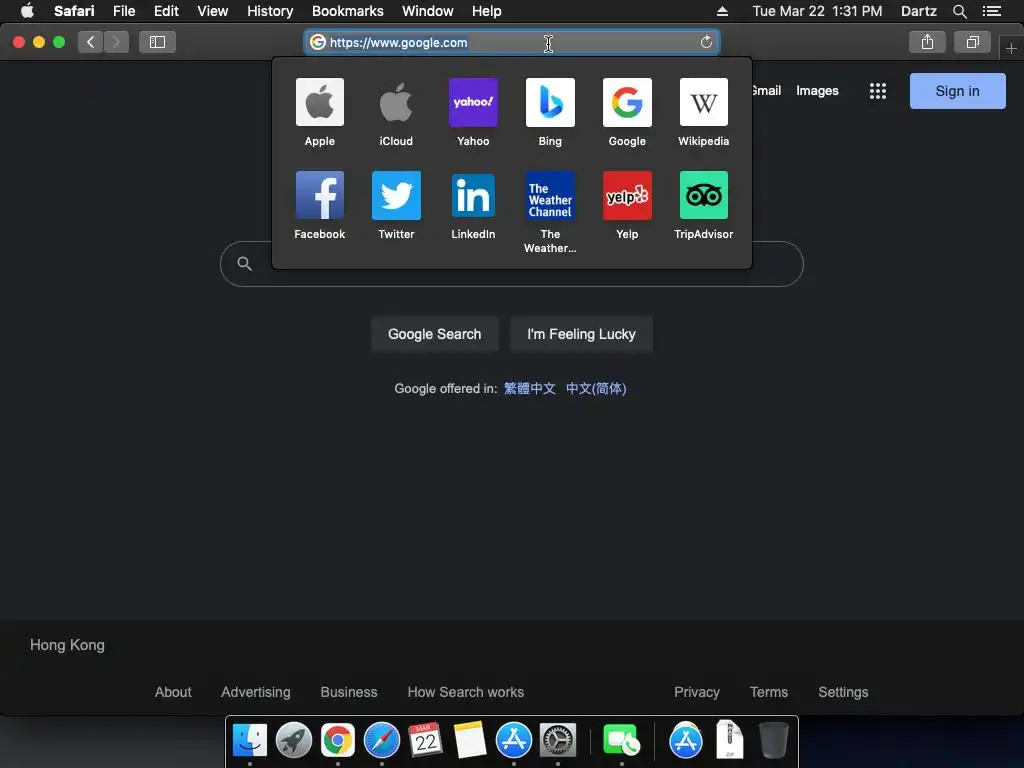Screen dimensions: 1024x768
Task: Open the File menu
Action: tap(123, 11)
